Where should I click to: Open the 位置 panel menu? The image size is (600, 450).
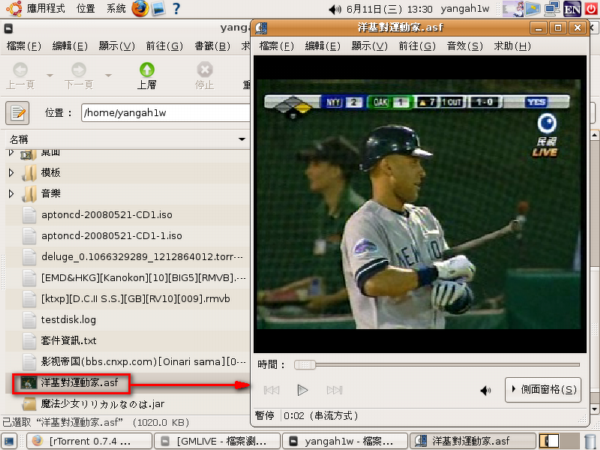(x=86, y=8)
